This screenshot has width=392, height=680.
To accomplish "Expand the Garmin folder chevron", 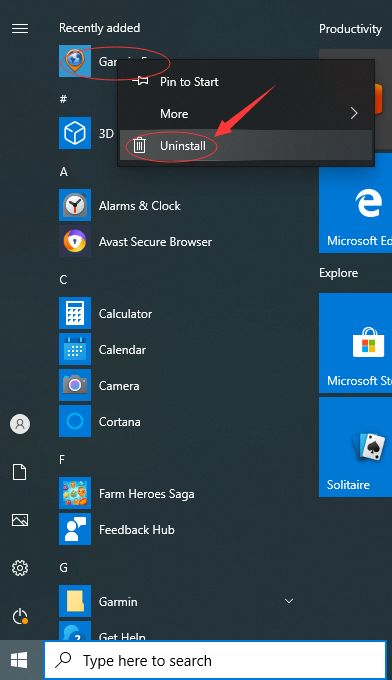I will pos(289,601).
